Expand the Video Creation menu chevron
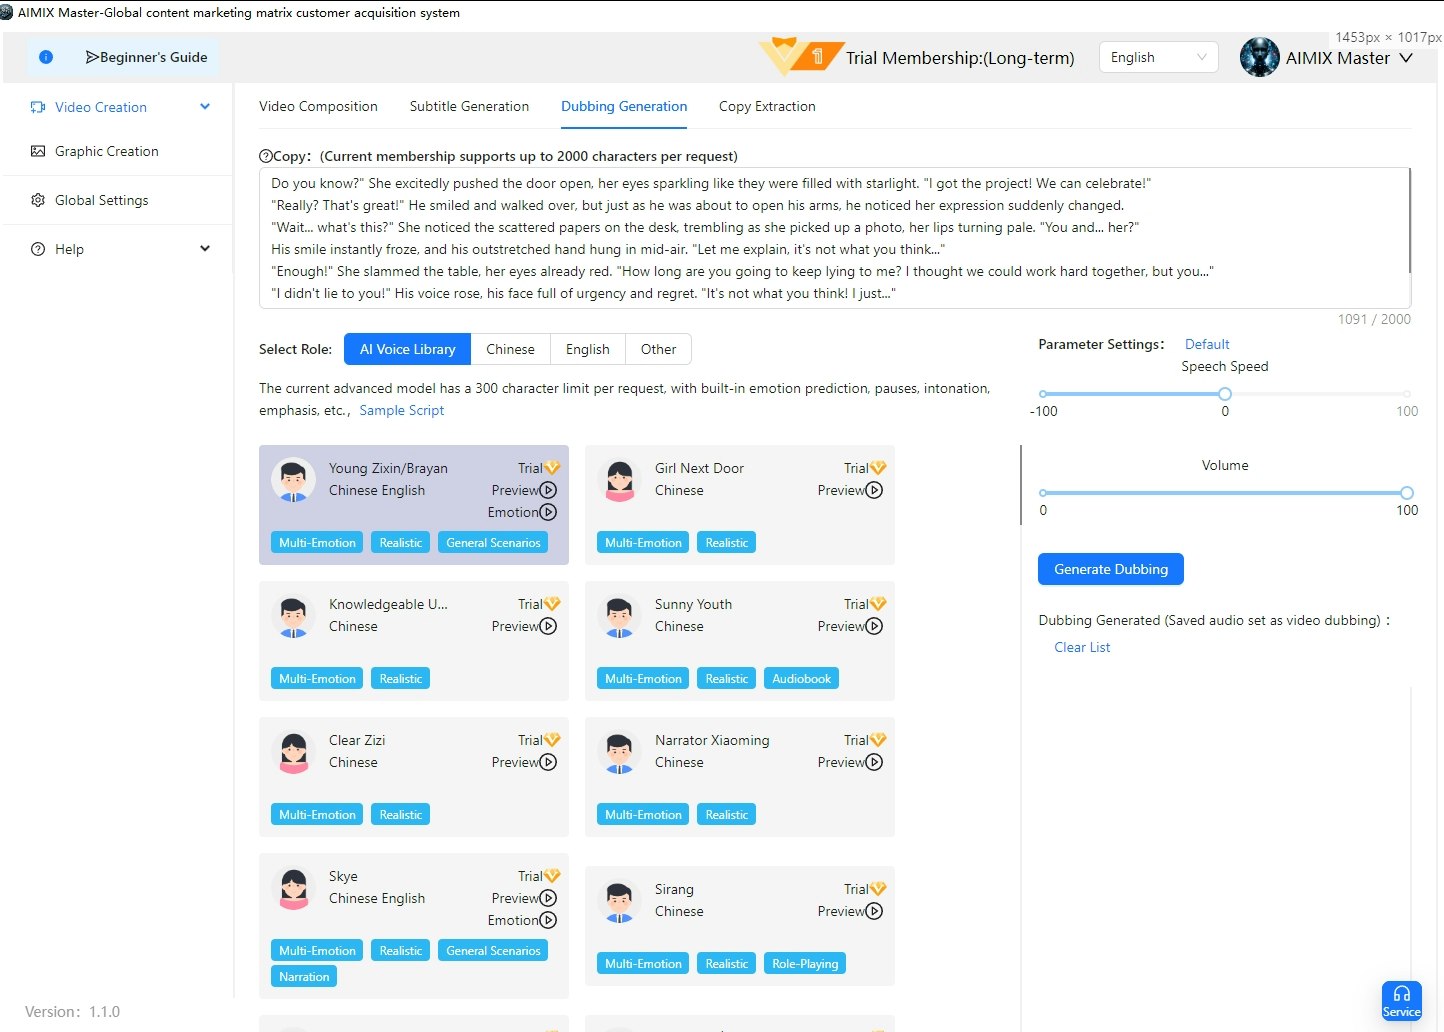 tap(205, 106)
